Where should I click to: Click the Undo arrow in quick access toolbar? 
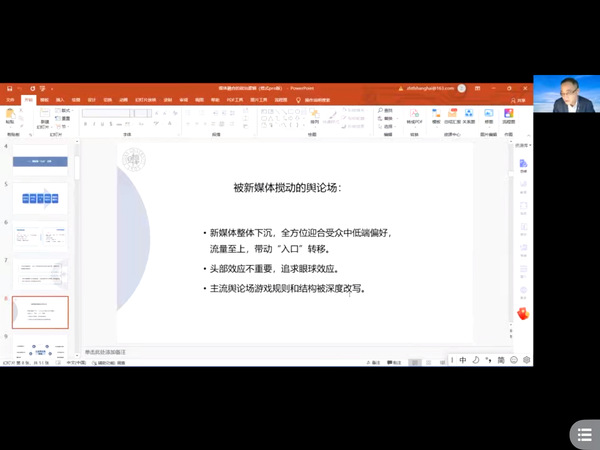pyautogui.click(x=20, y=88)
